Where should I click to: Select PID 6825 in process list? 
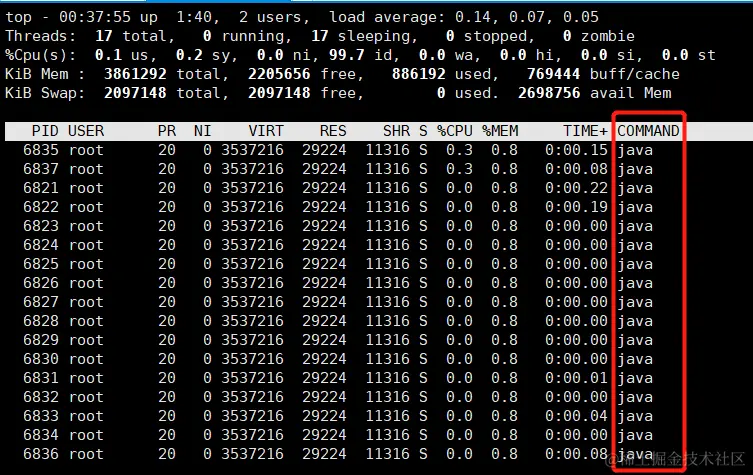(x=41, y=264)
